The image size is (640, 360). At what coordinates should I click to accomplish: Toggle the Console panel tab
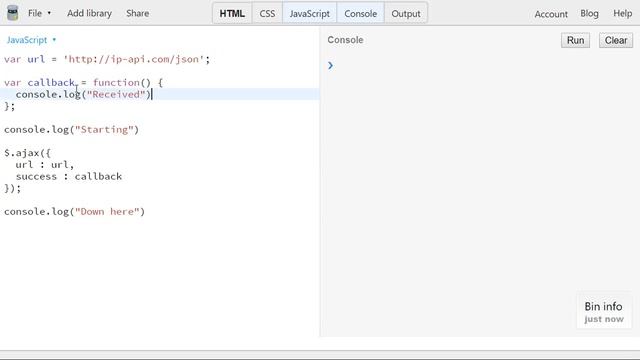click(x=360, y=13)
